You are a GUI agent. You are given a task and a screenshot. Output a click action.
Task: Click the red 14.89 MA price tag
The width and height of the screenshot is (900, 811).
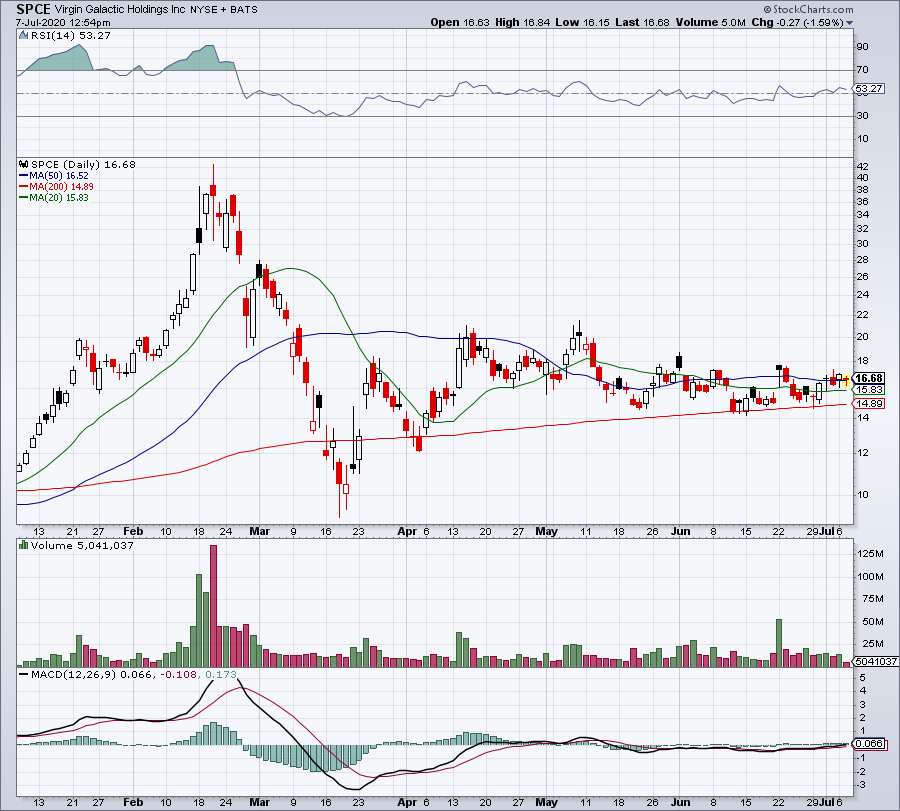[869, 403]
